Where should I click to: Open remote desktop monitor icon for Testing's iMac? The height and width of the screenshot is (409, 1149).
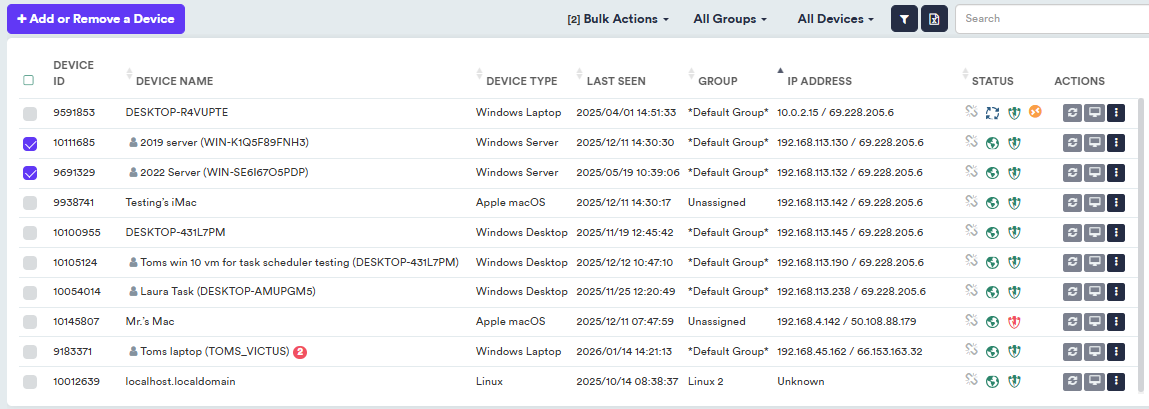point(1094,203)
